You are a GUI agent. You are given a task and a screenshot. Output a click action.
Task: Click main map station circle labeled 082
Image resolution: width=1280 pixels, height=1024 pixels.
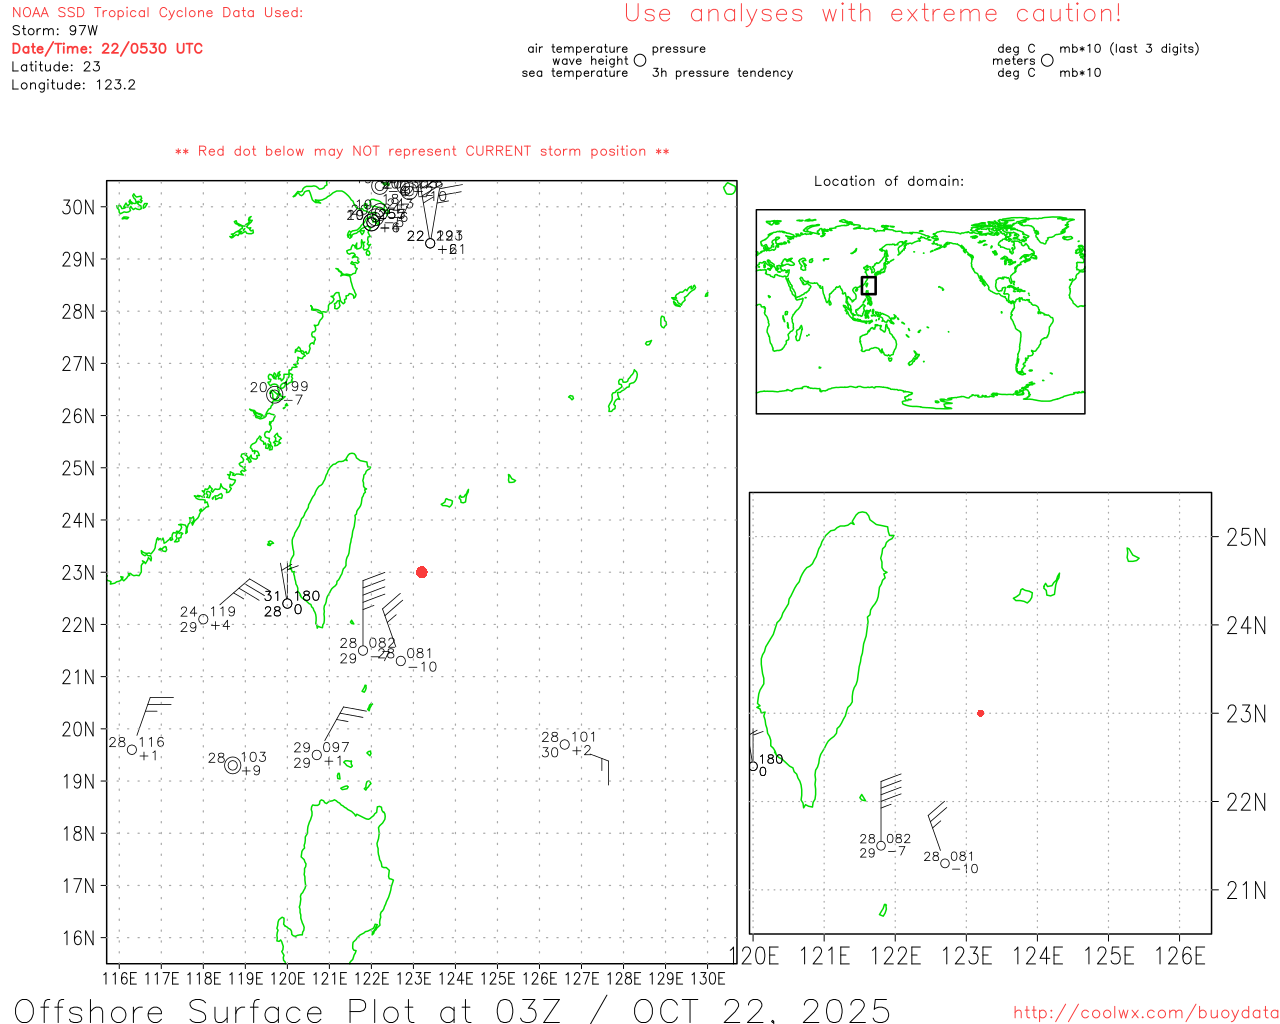coord(363,650)
